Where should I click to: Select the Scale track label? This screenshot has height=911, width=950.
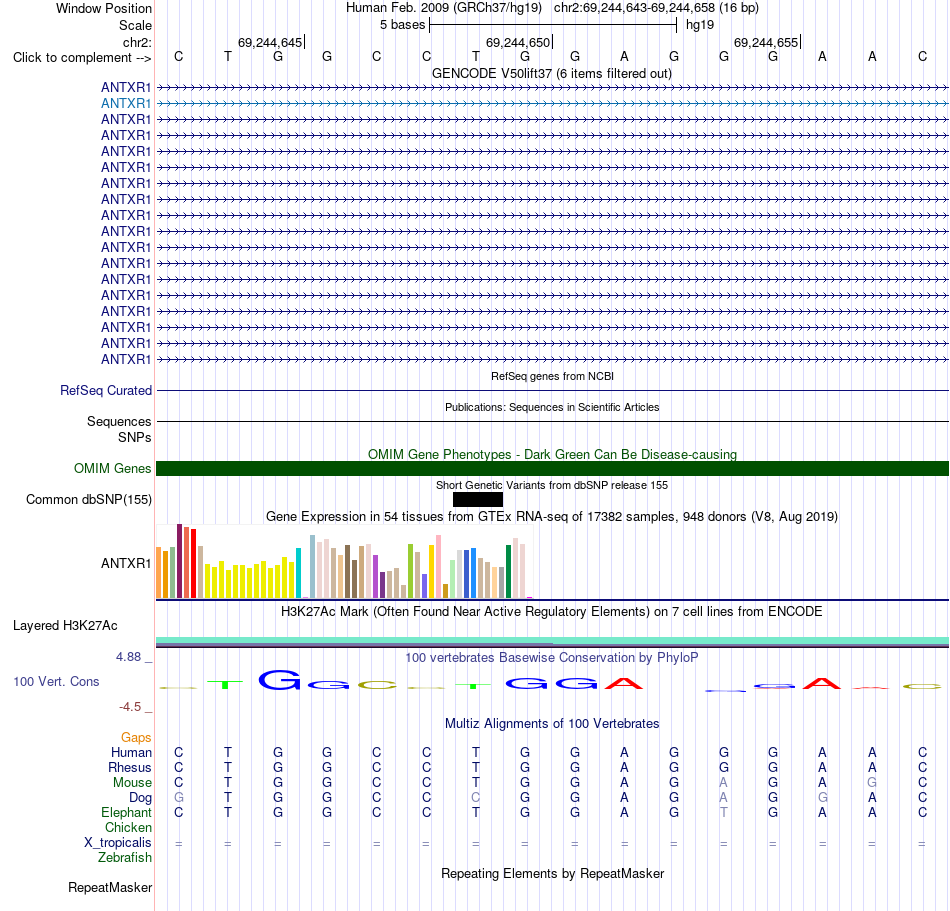point(135,25)
